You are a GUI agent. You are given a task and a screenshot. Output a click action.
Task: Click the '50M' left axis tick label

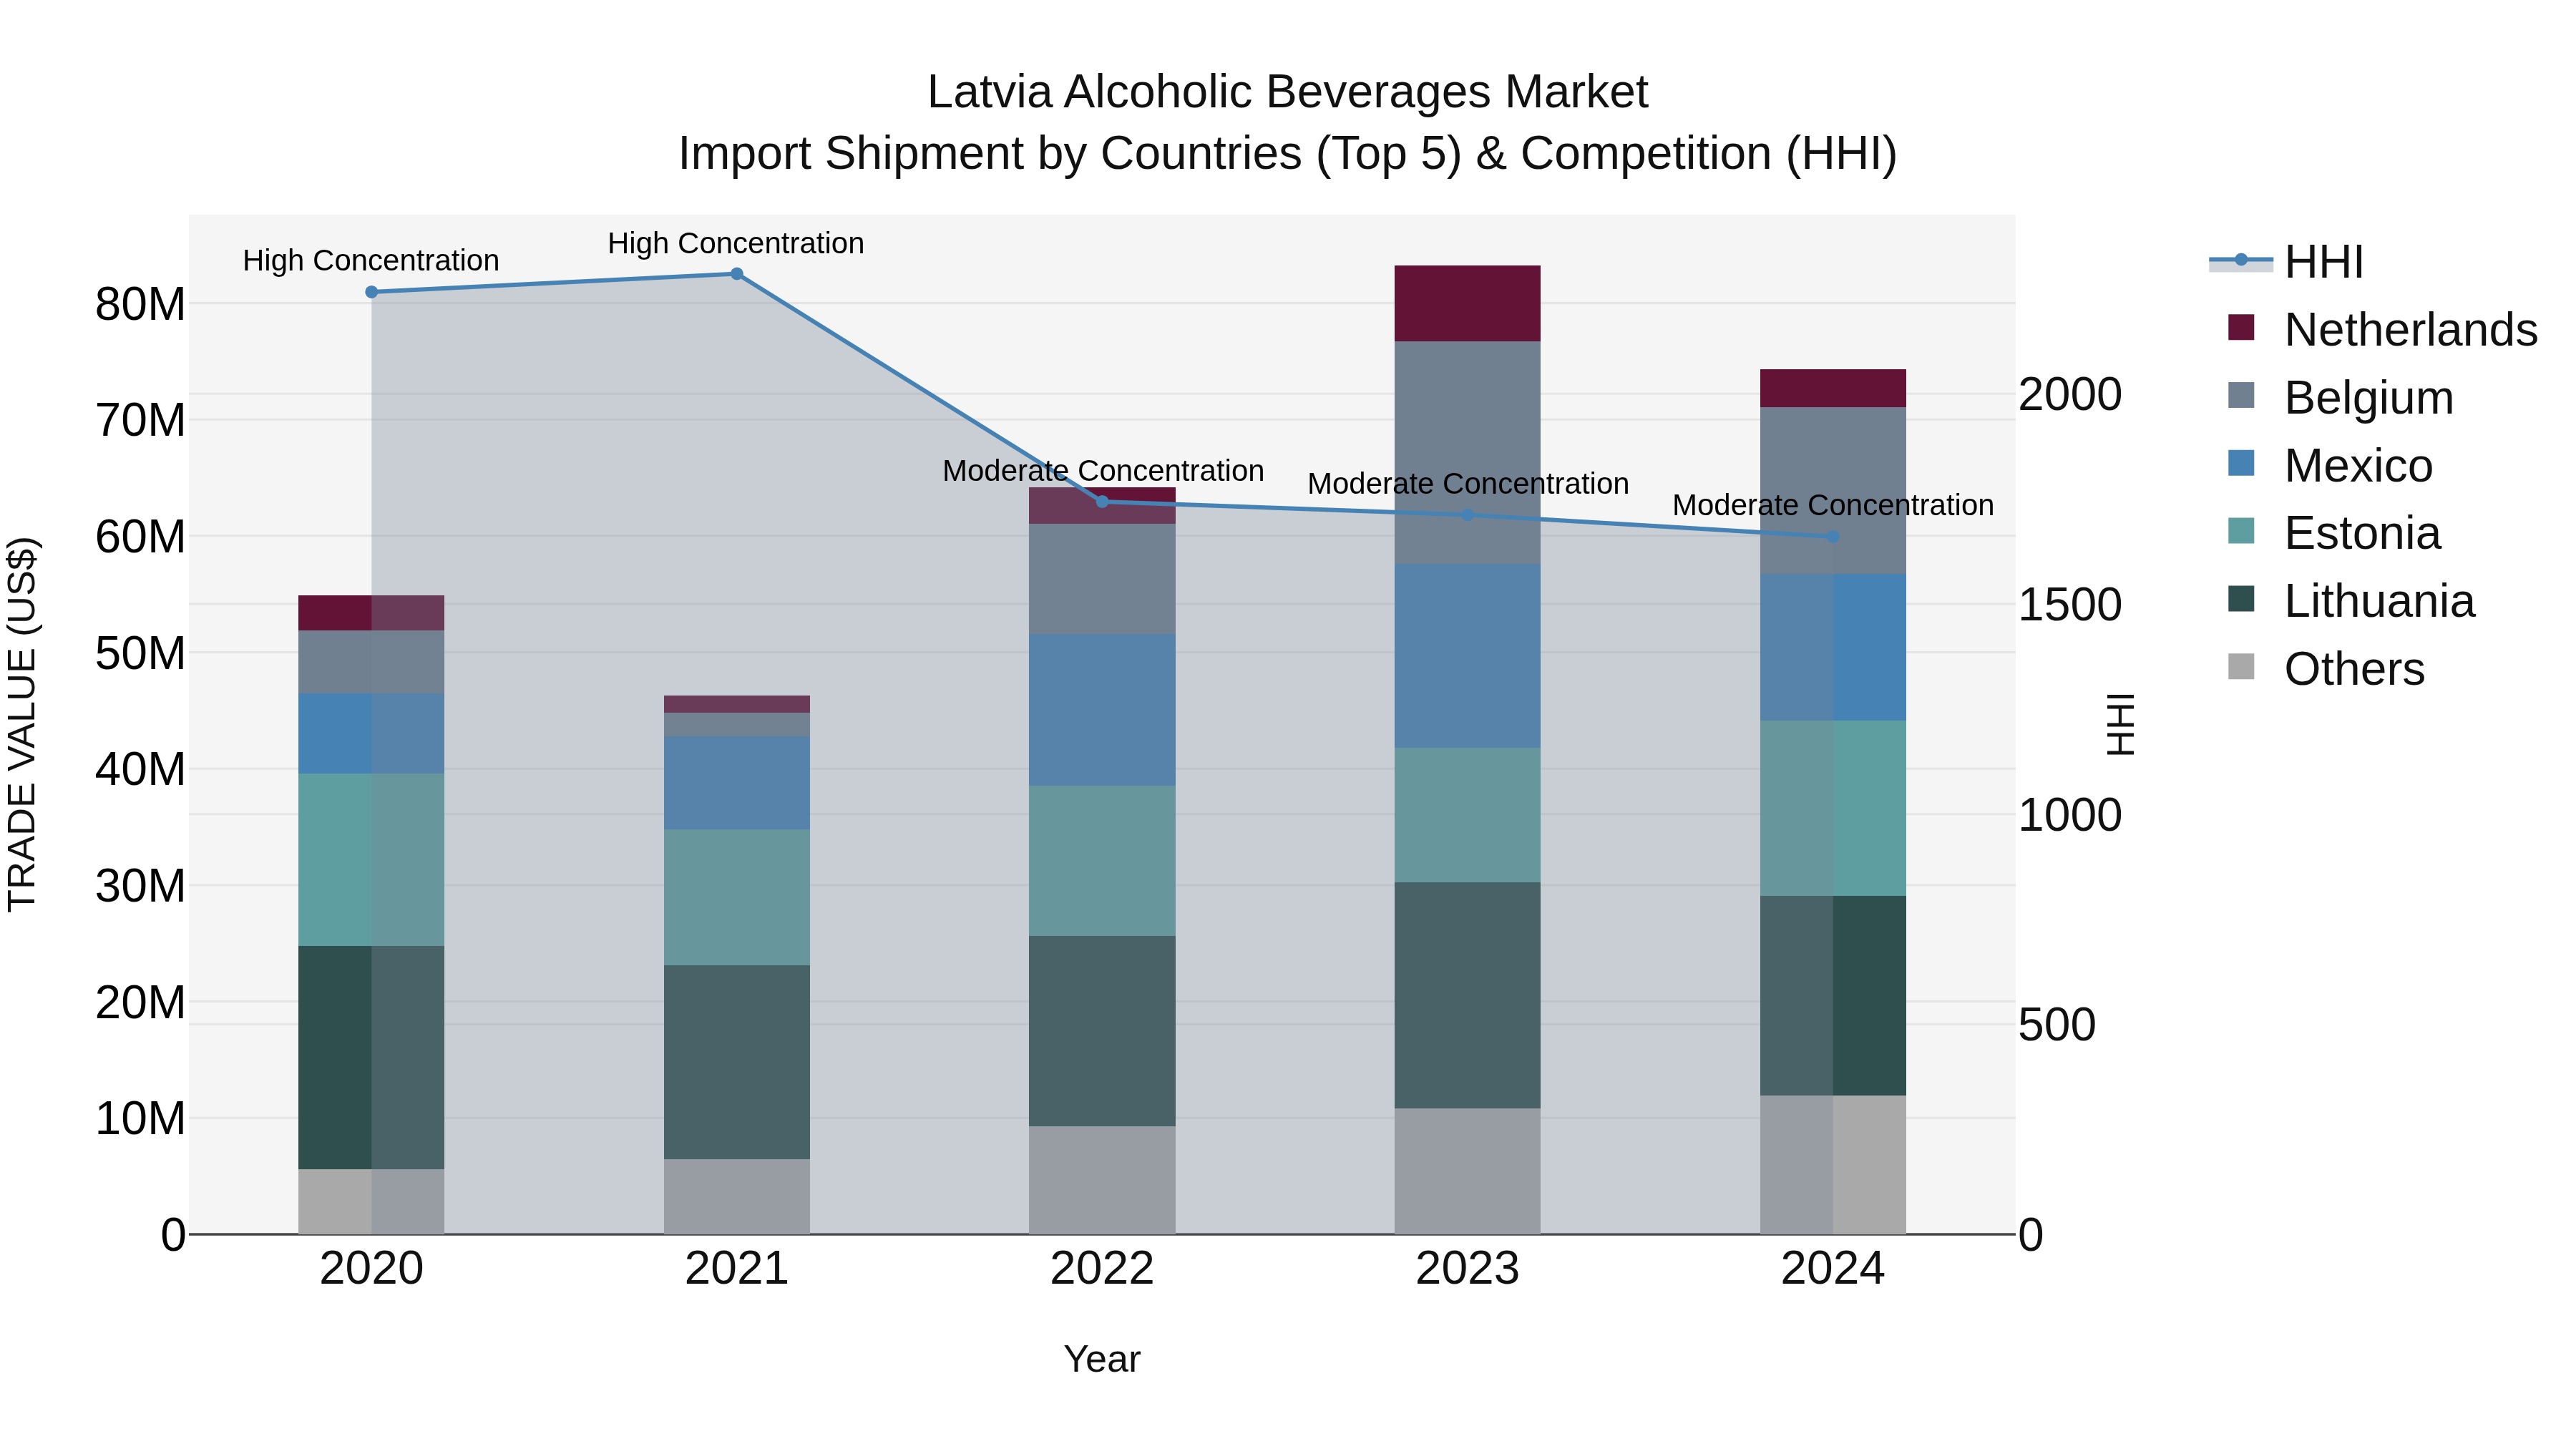click(140, 653)
